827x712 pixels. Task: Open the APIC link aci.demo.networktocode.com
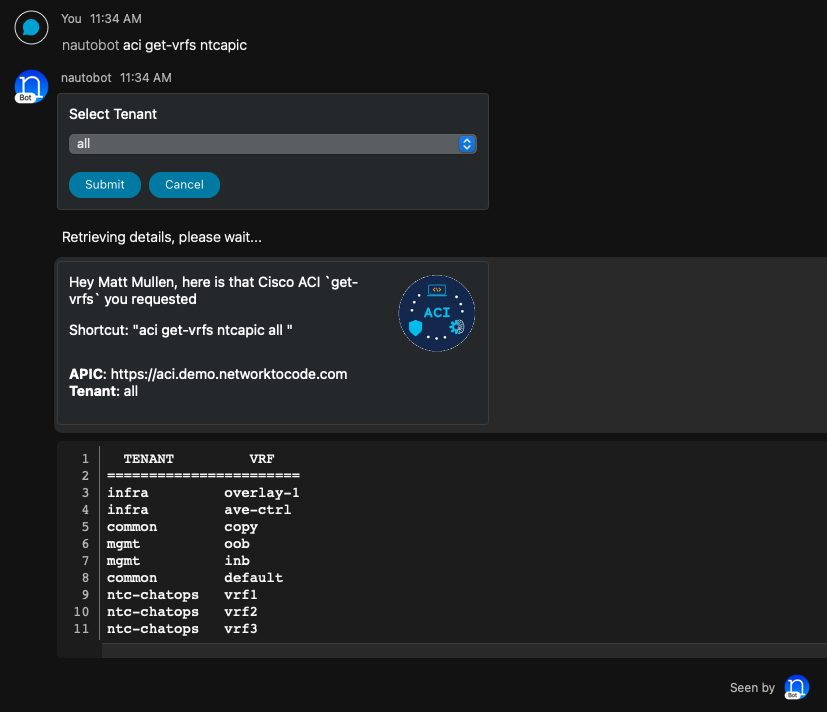click(229, 374)
